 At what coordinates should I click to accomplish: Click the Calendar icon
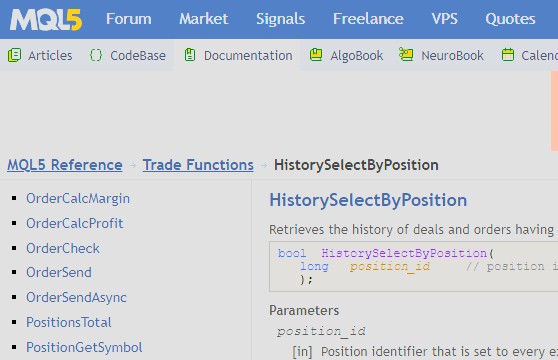pyautogui.click(x=507, y=55)
